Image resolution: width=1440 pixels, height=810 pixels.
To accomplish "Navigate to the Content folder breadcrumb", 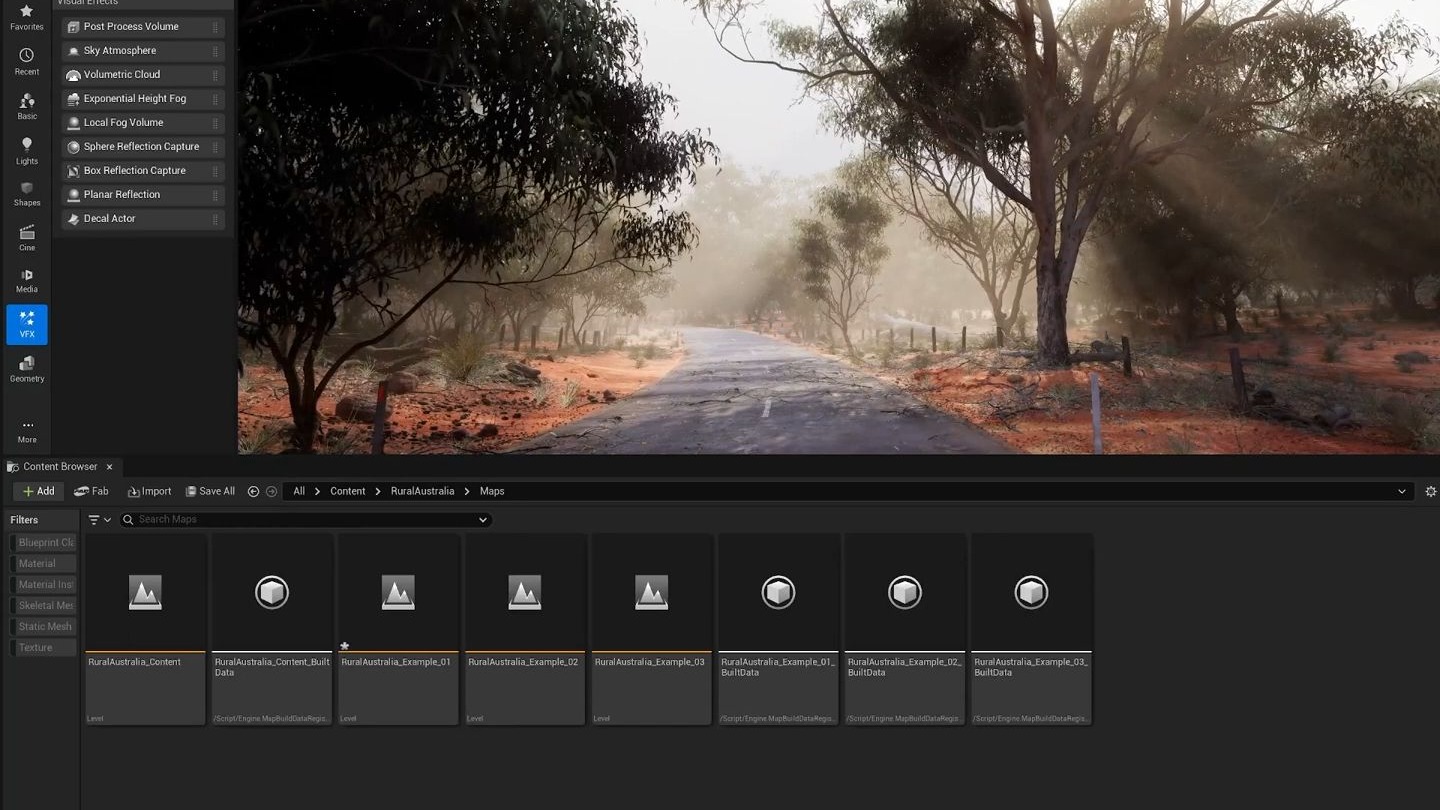I will pyautogui.click(x=348, y=492).
